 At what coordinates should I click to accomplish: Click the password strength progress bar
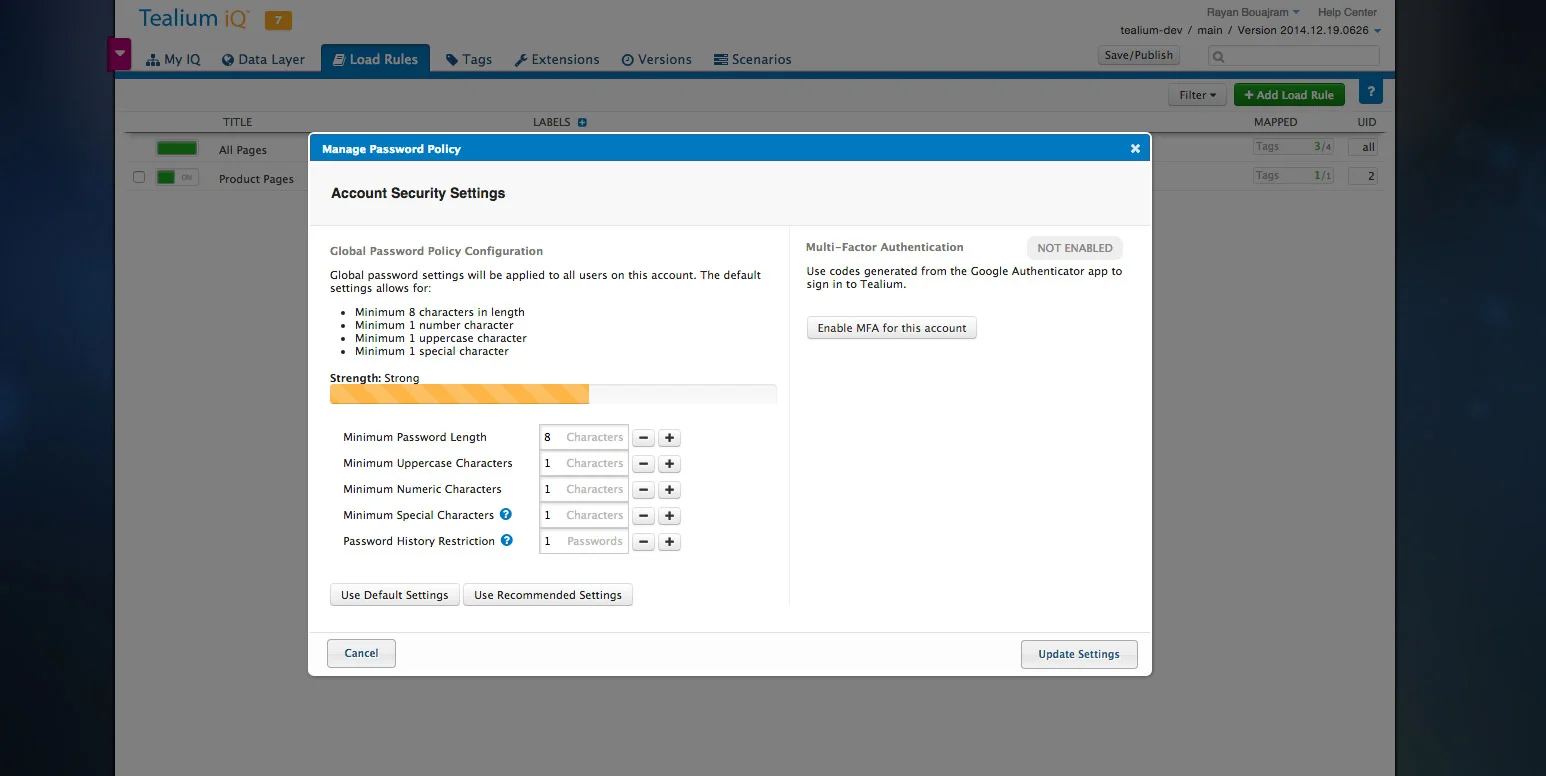[x=553, y=394]
